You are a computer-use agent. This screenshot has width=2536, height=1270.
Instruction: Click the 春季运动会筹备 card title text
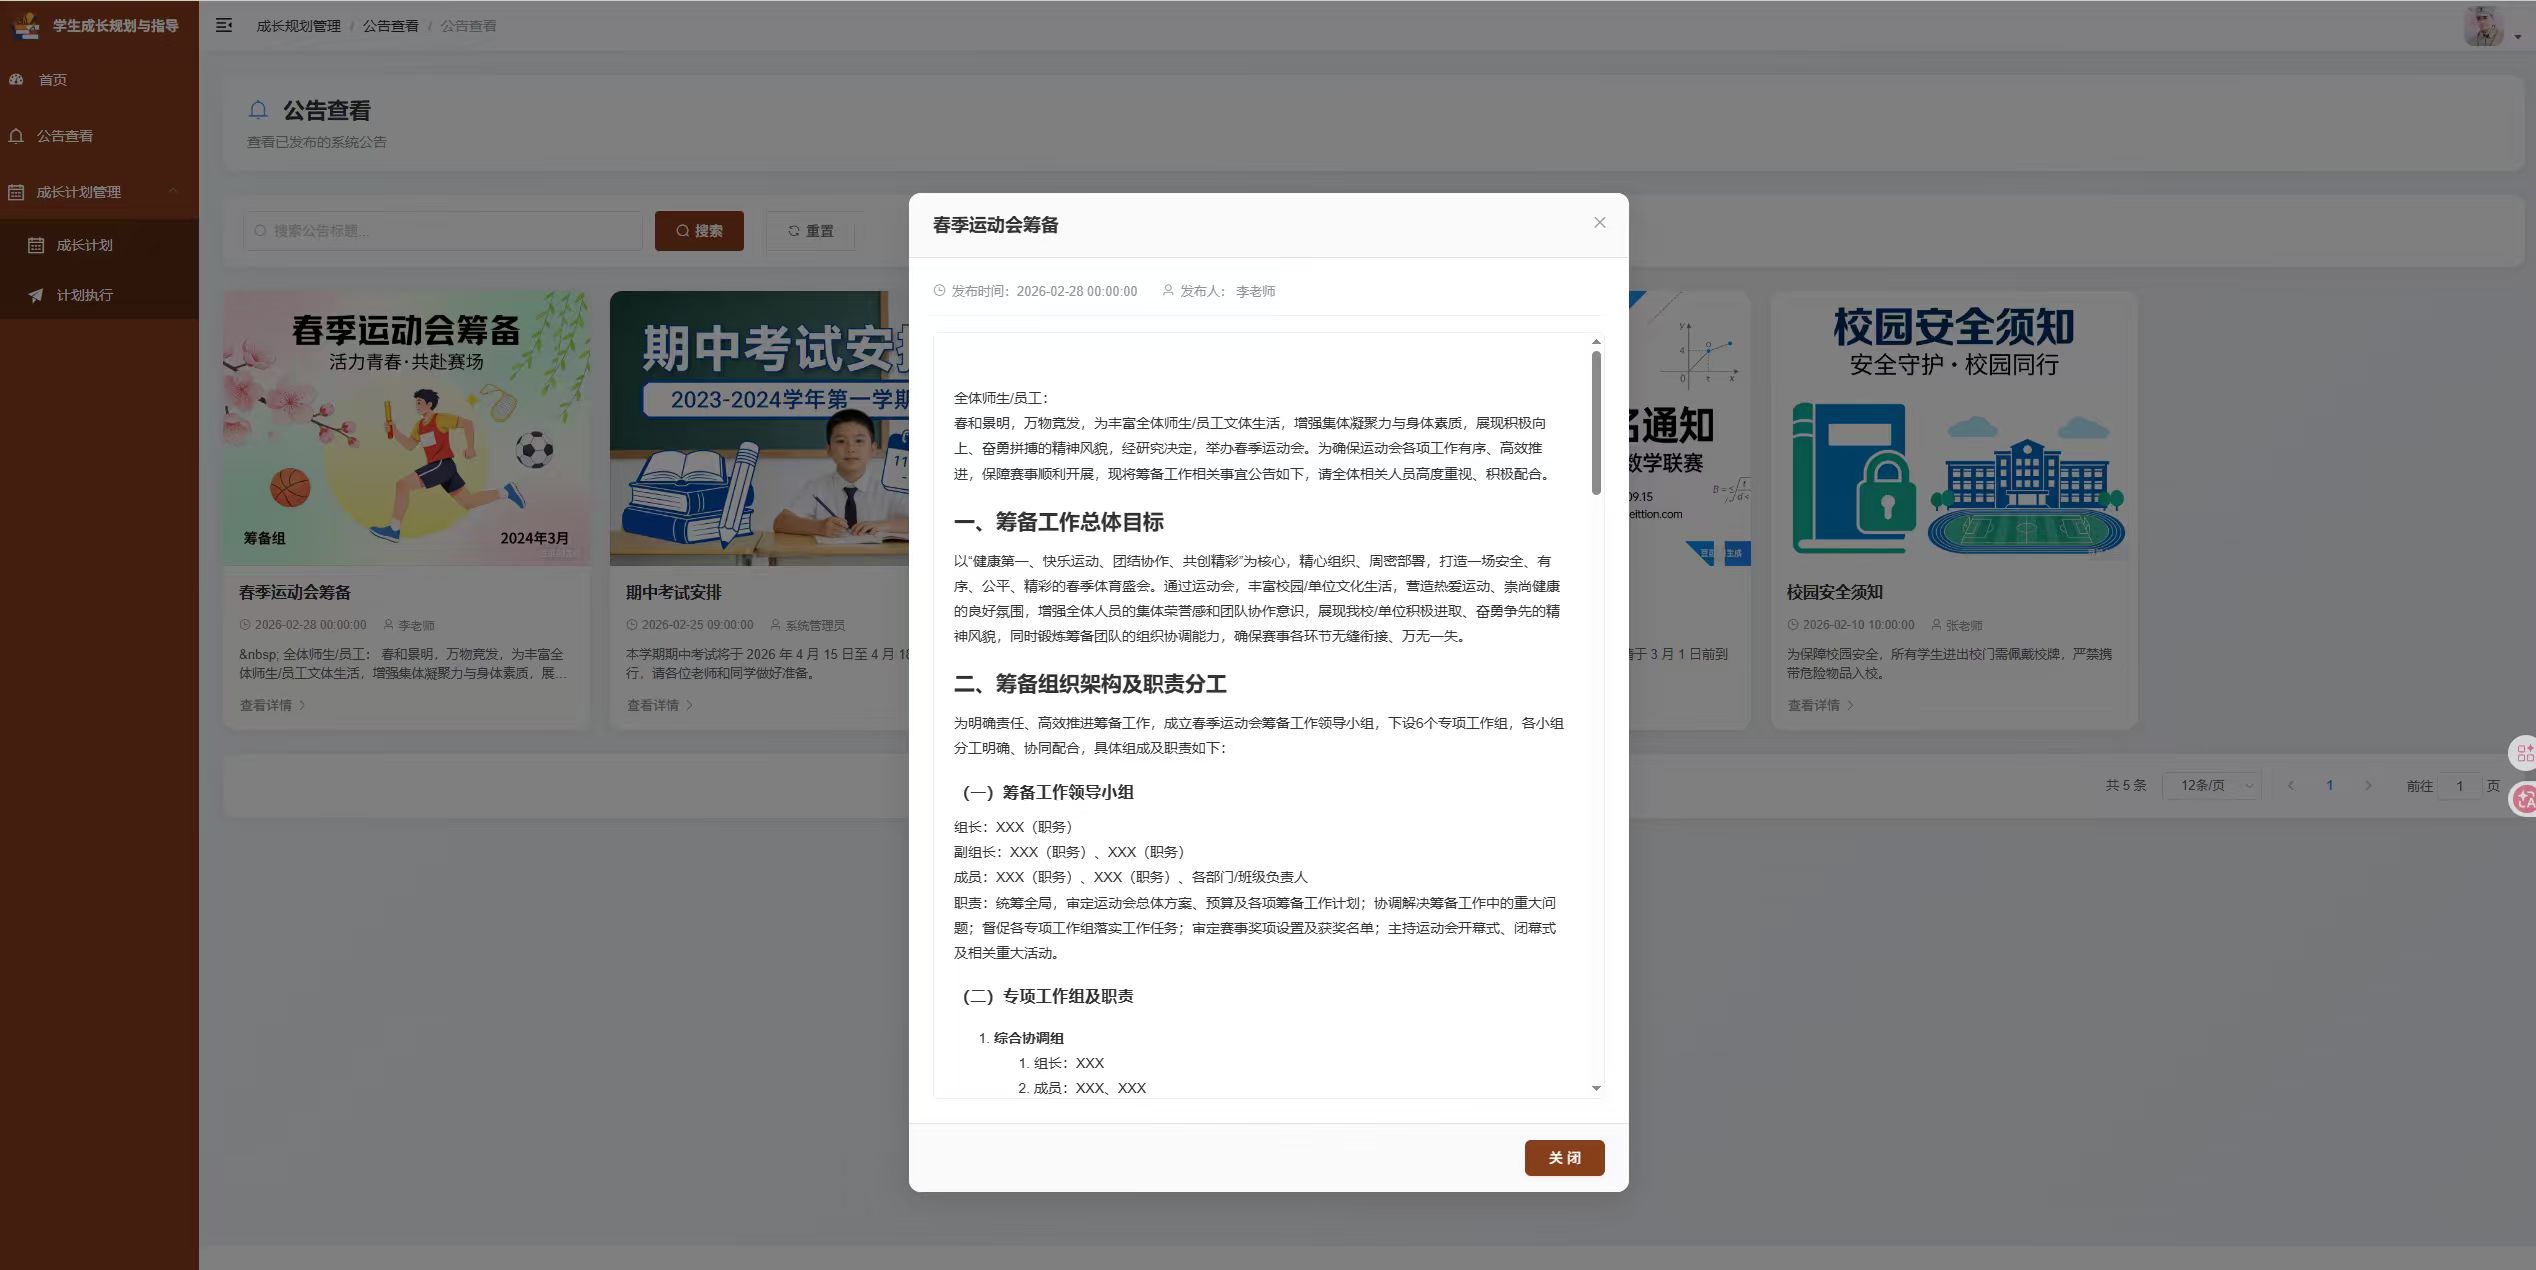coord(295,592)
